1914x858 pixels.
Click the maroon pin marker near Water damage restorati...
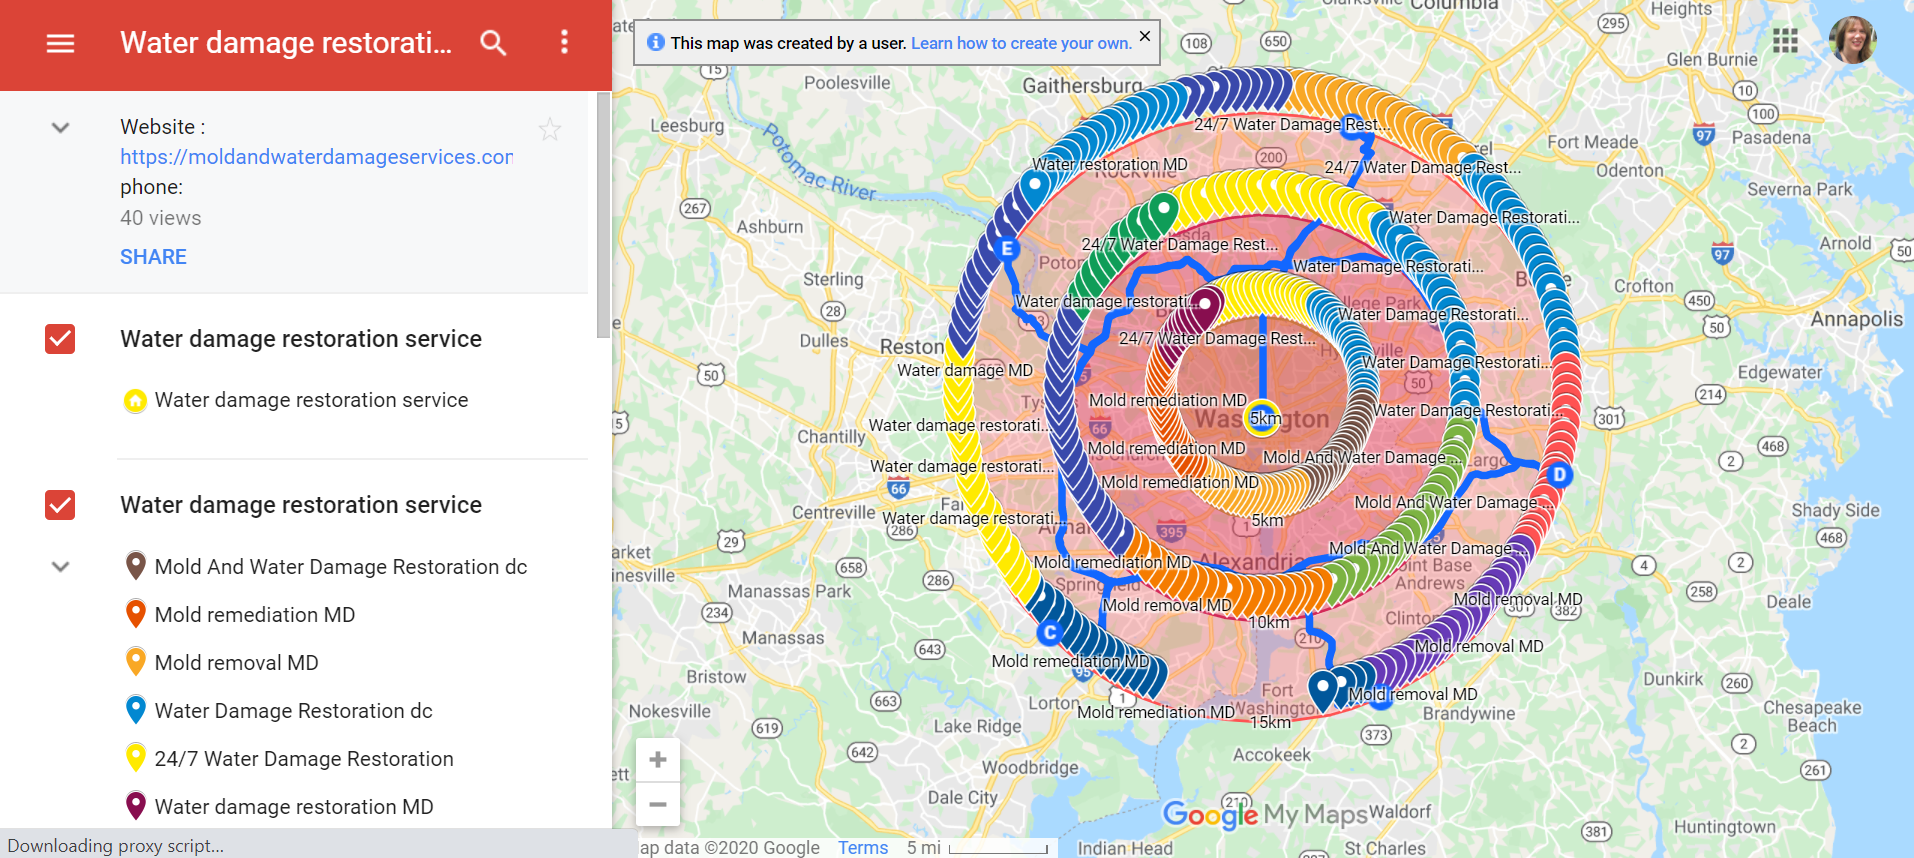[x=1205, y=307]
